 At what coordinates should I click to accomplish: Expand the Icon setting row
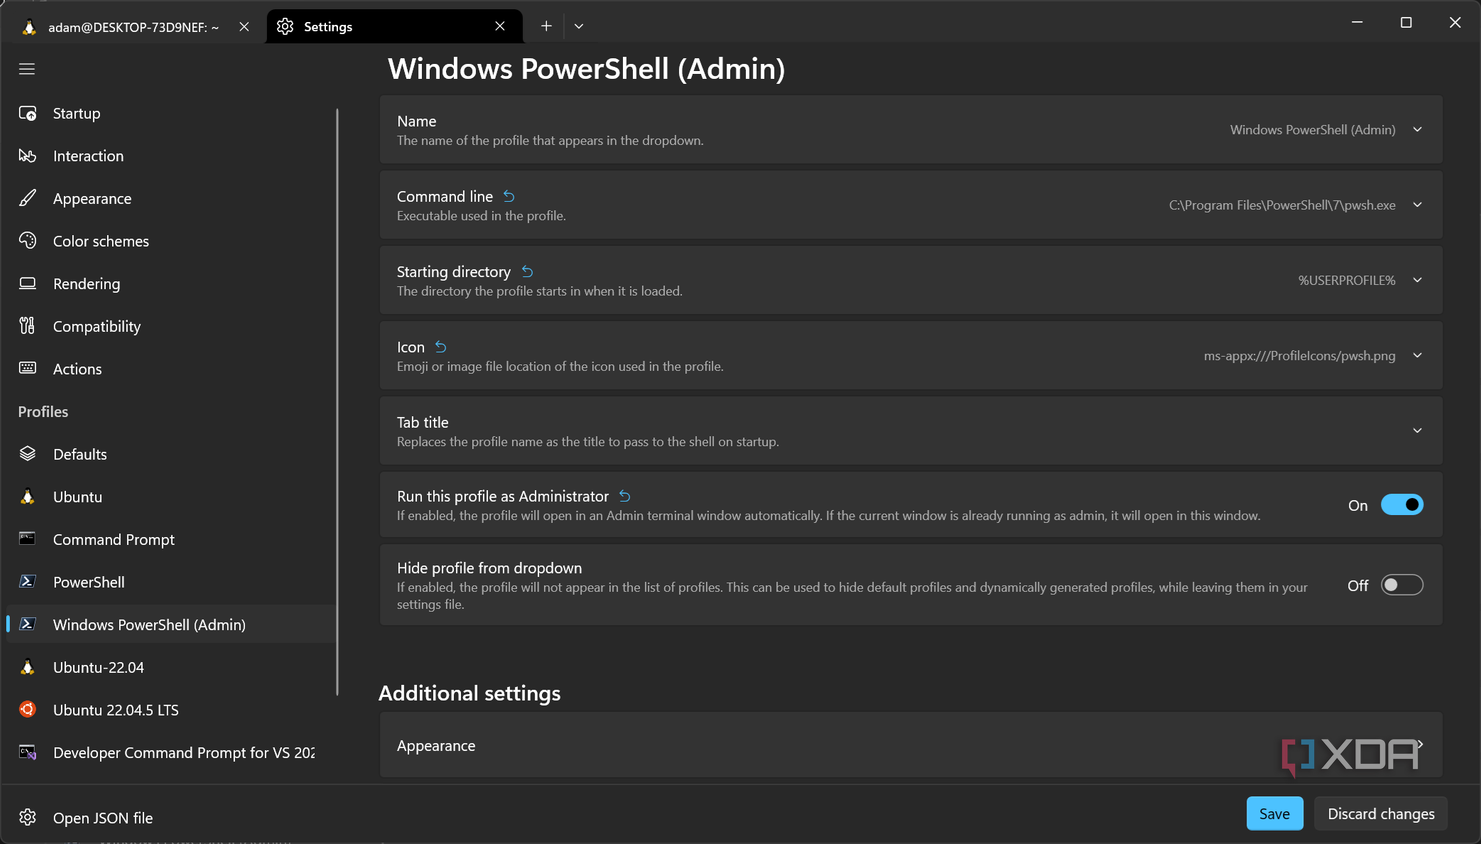(911, 355)
